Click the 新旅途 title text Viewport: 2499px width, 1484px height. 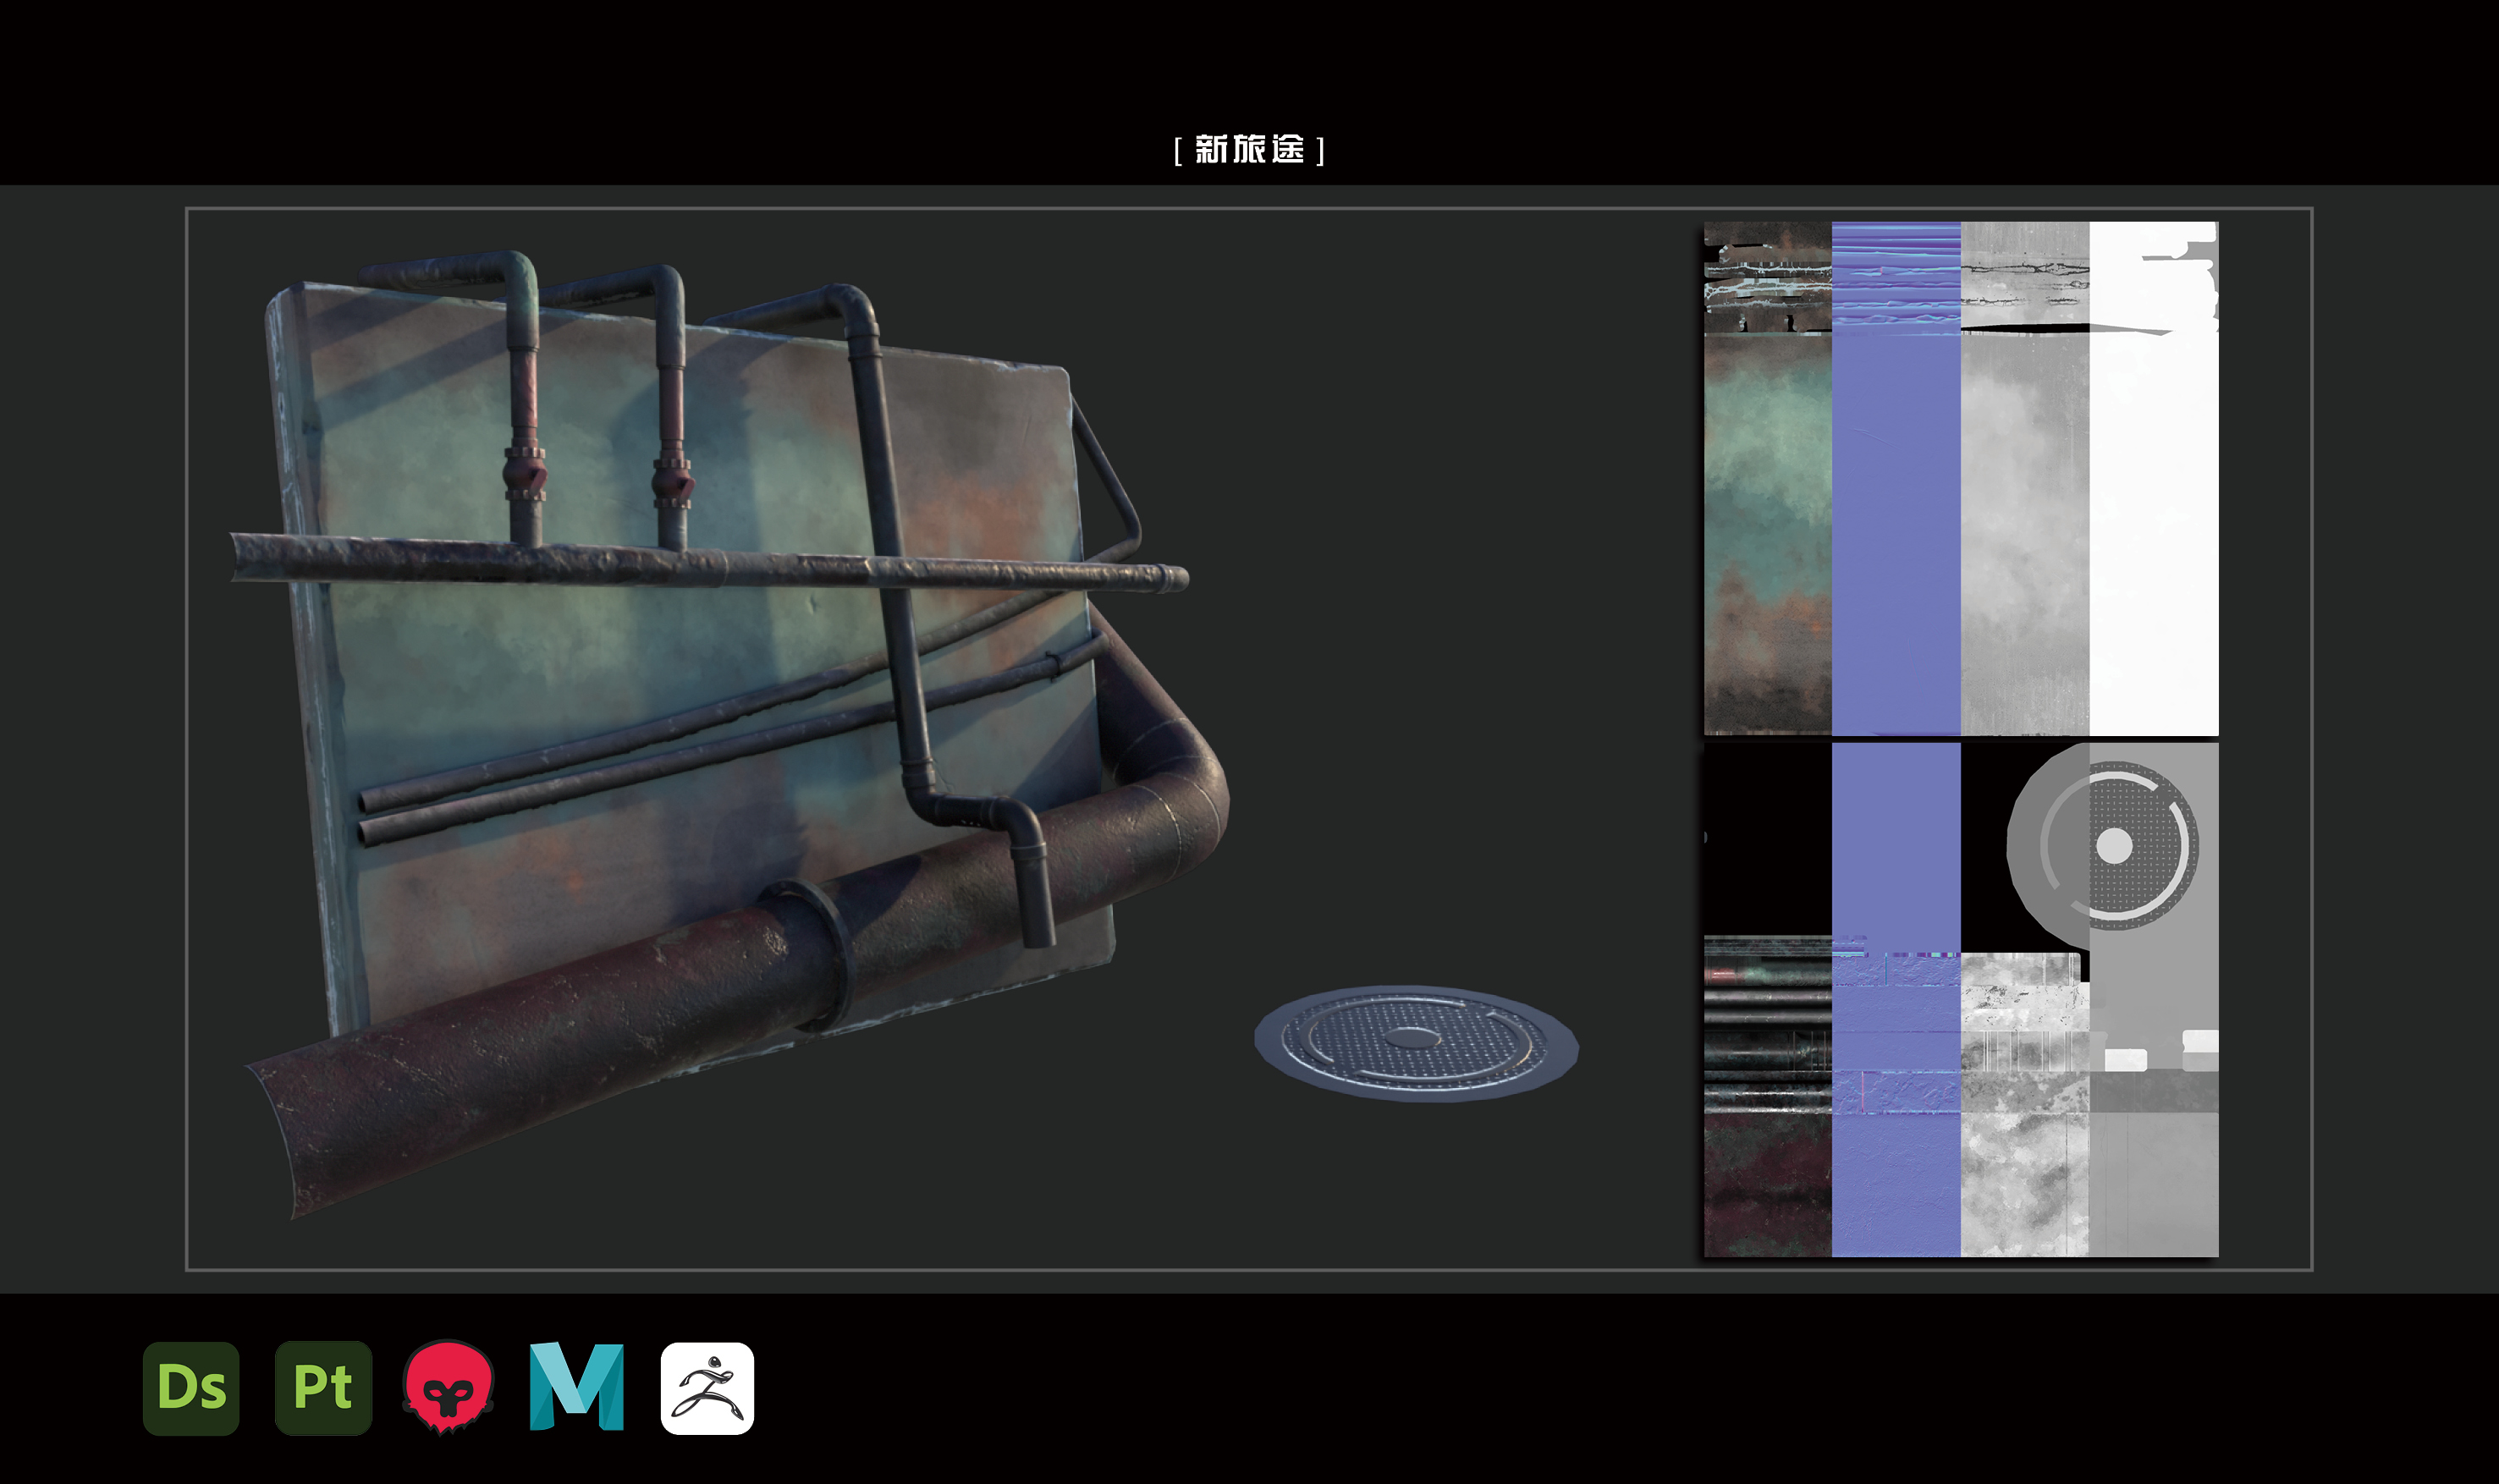(1249, 150)
